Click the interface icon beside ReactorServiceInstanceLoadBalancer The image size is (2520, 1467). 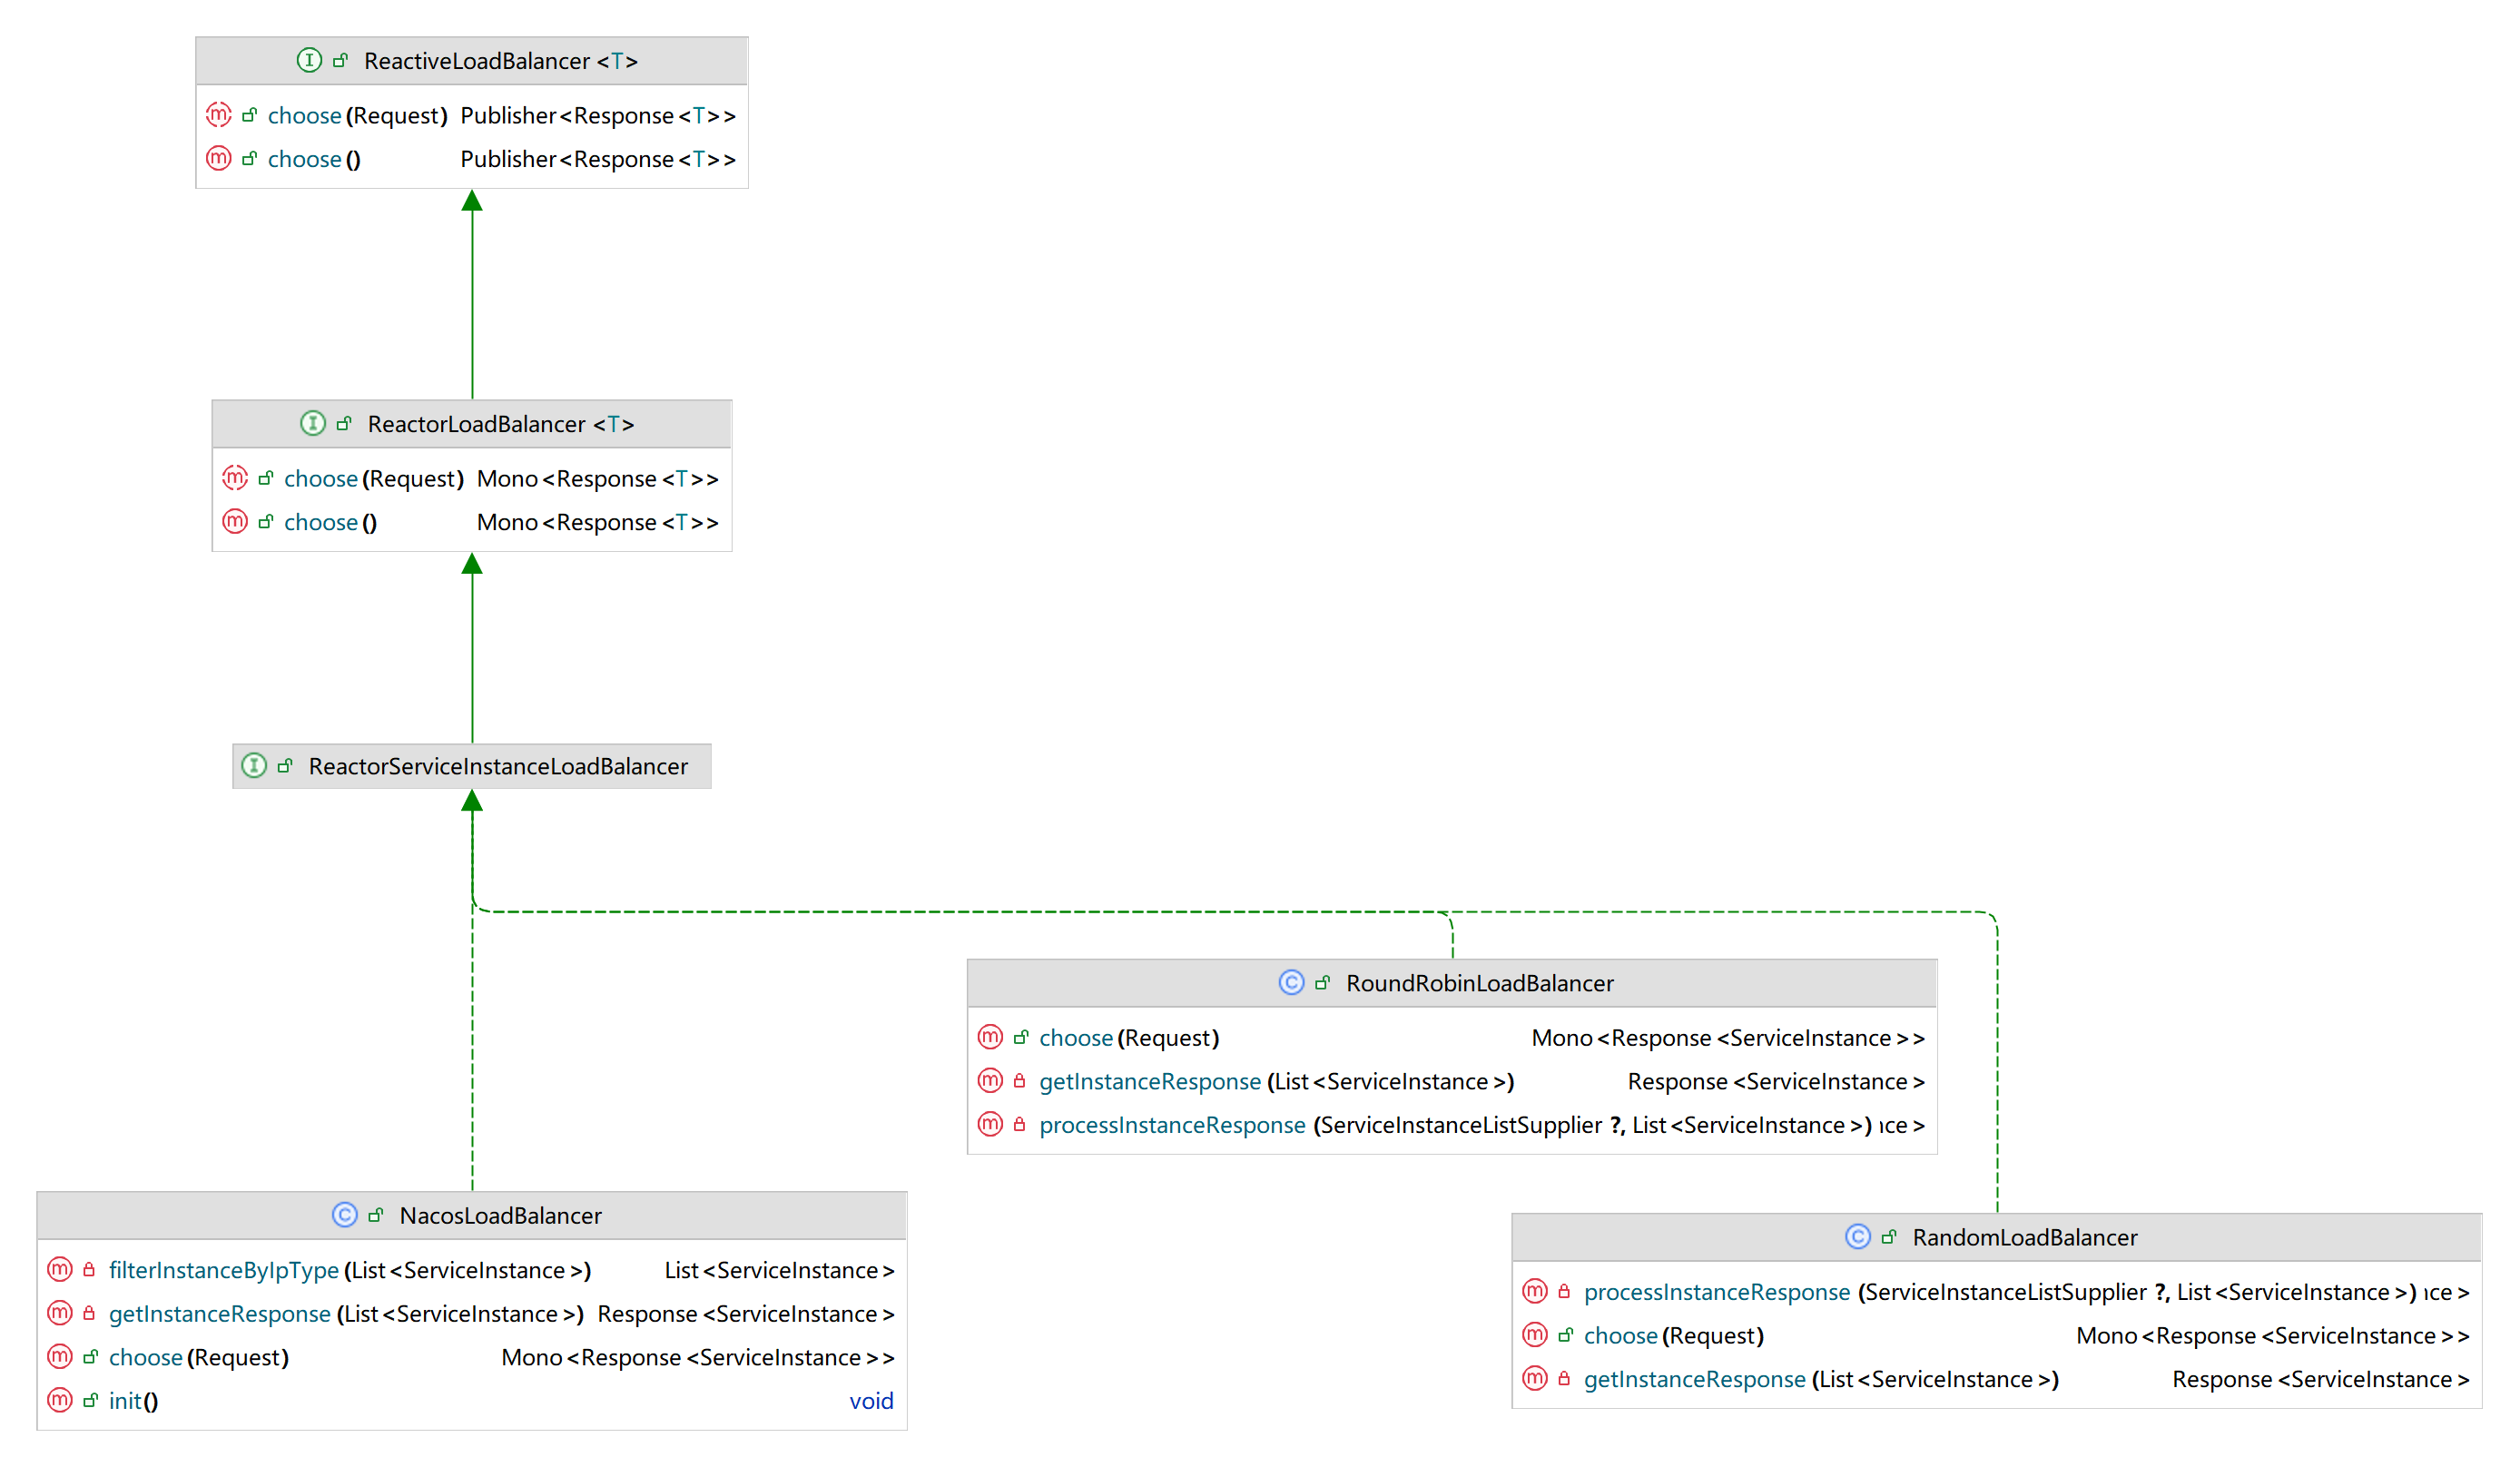254,766
